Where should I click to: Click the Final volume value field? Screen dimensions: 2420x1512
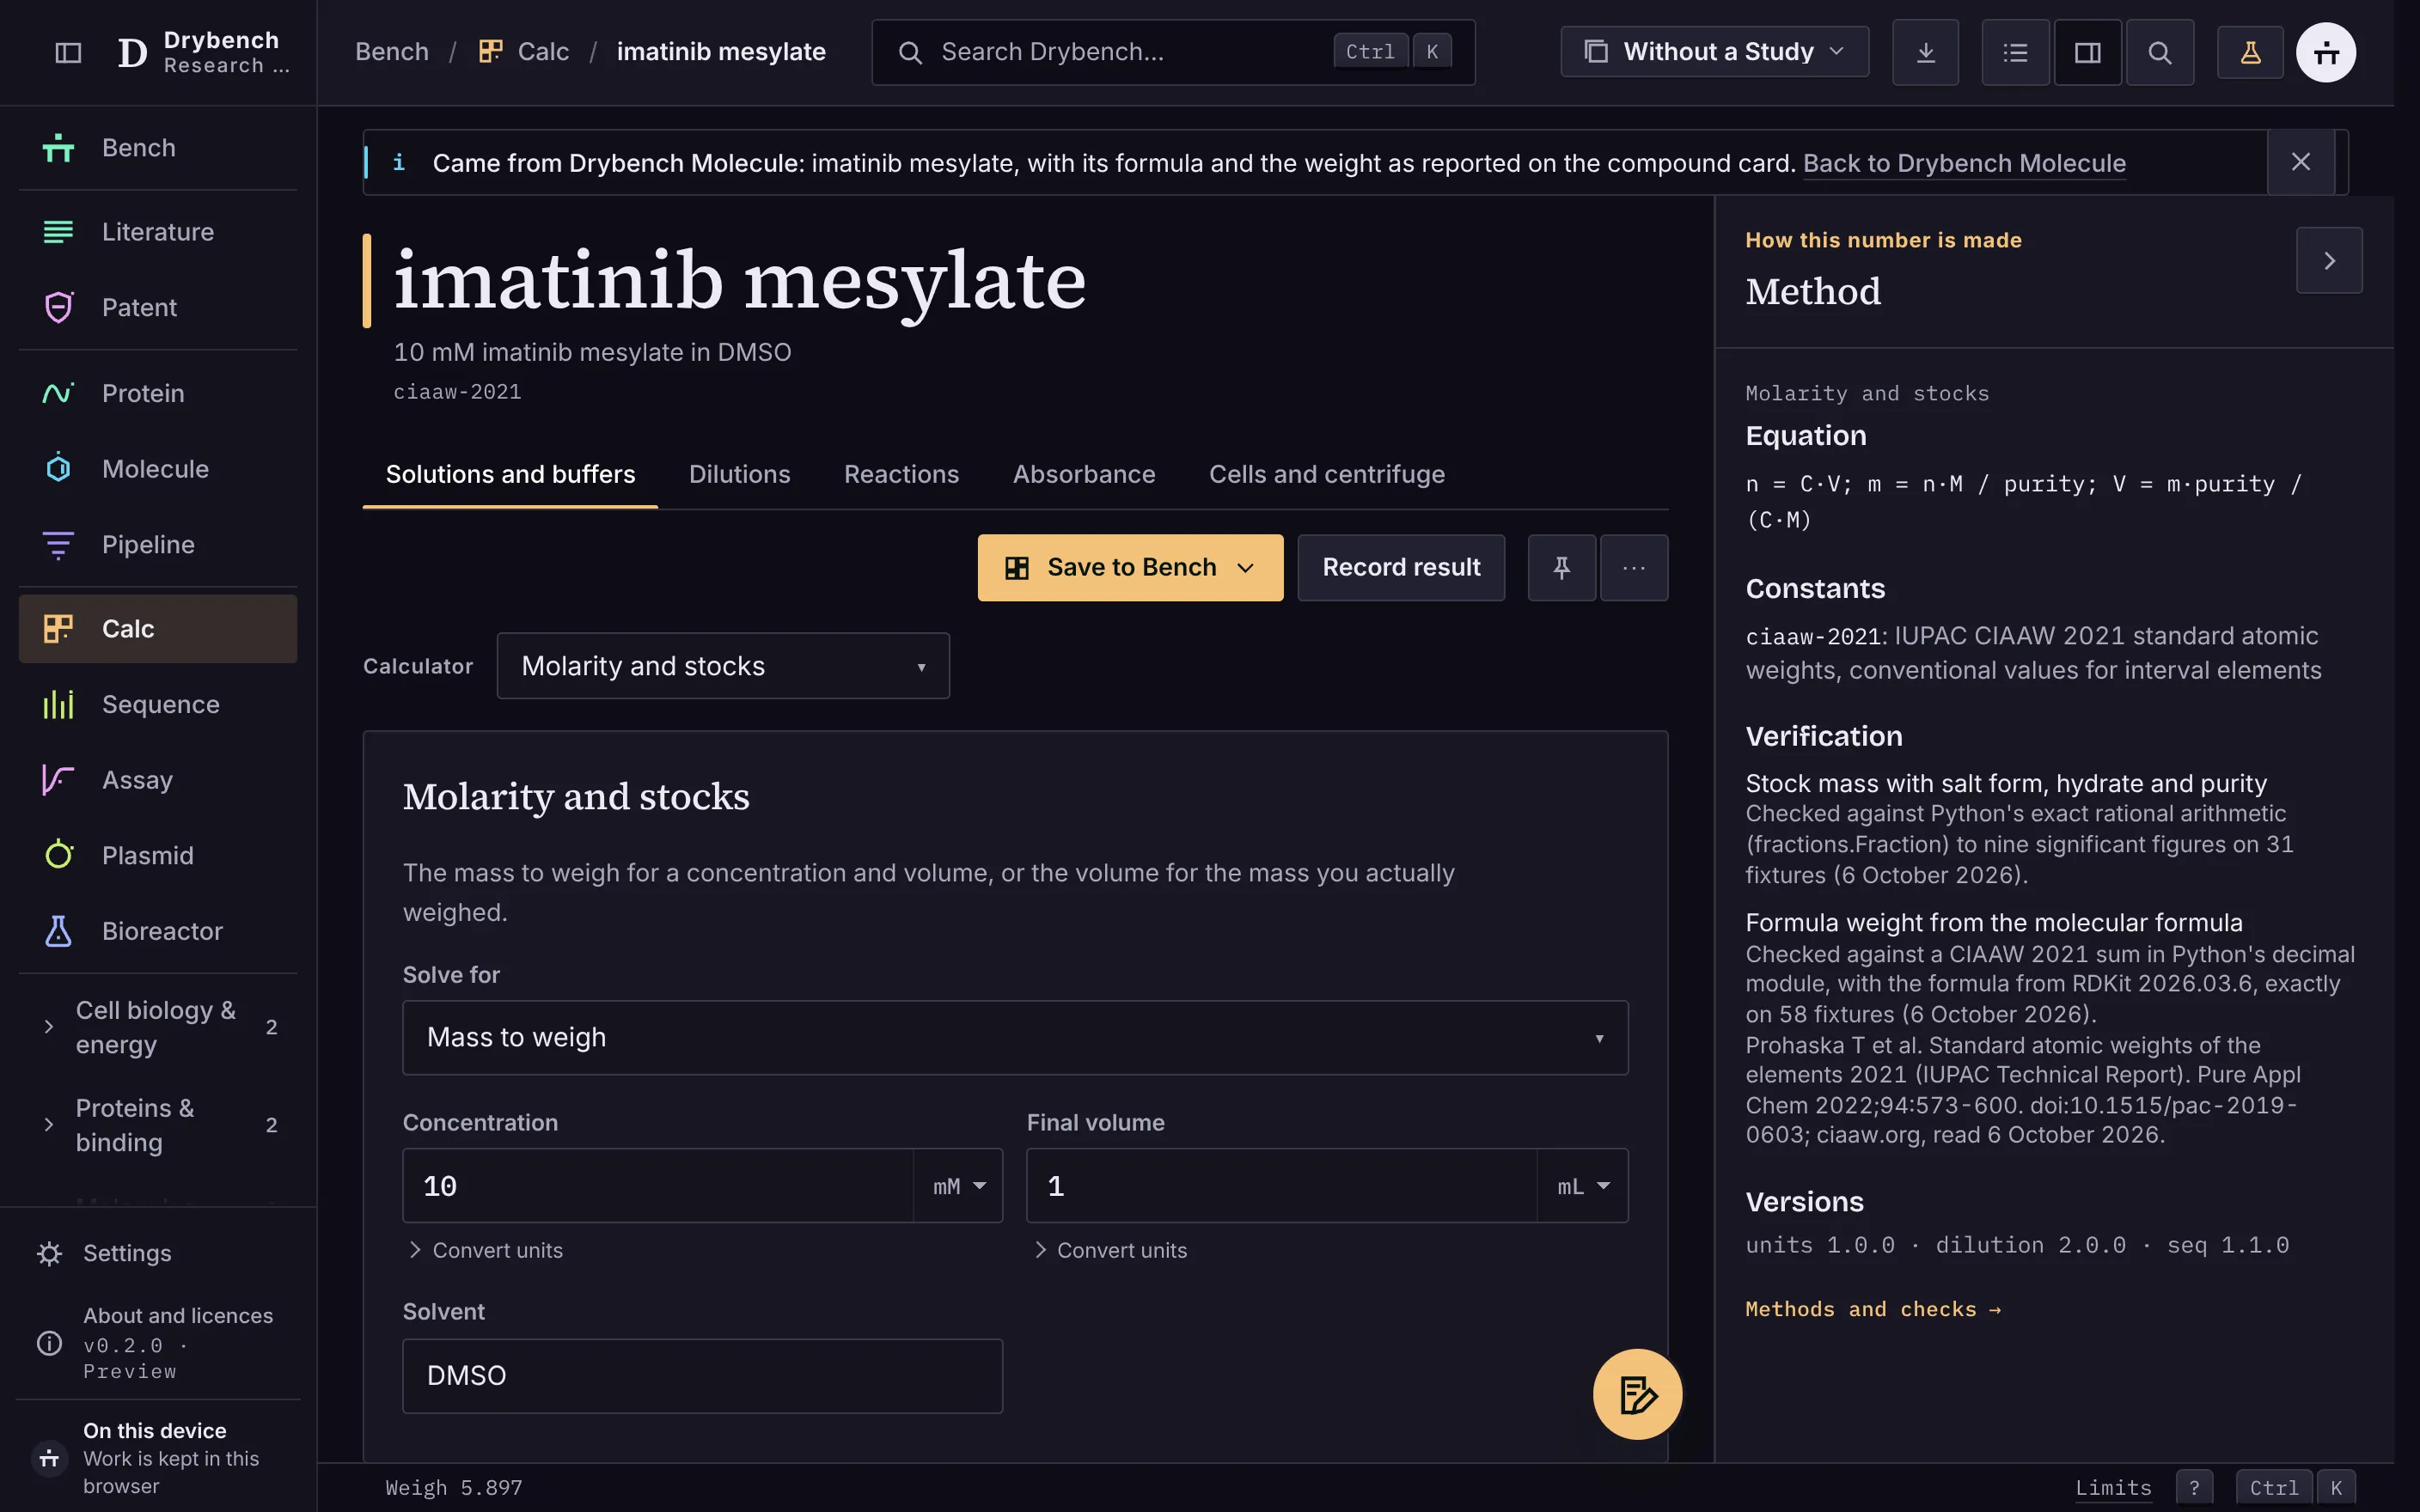click(1282, 1186)
